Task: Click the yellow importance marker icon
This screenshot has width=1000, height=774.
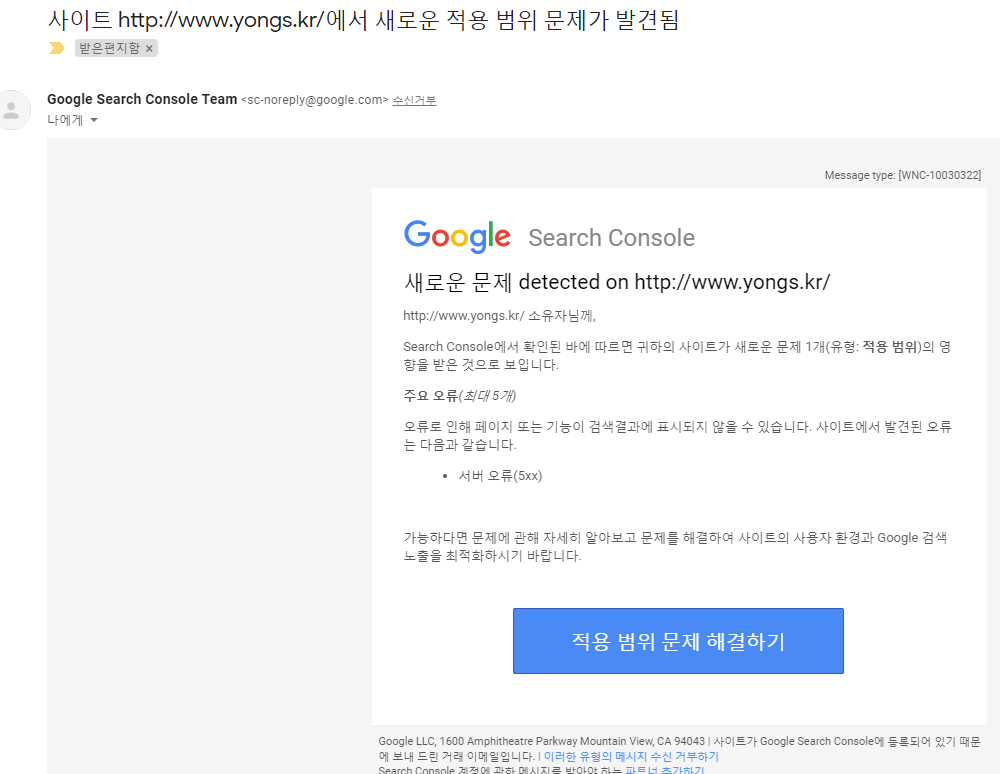Action: tap(57, 48)
